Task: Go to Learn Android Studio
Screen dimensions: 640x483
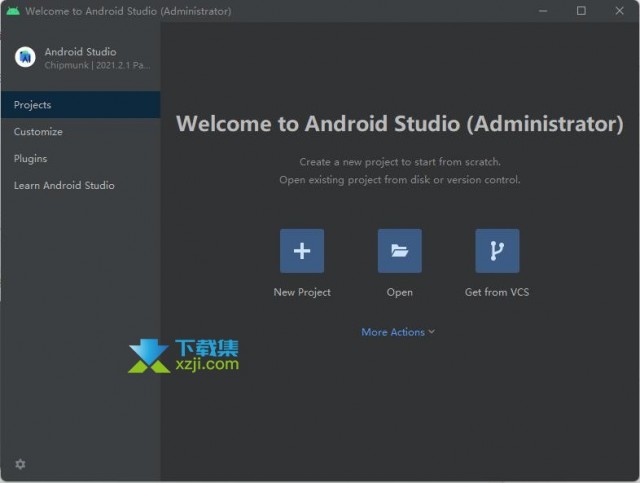Action: pos(80,185)
